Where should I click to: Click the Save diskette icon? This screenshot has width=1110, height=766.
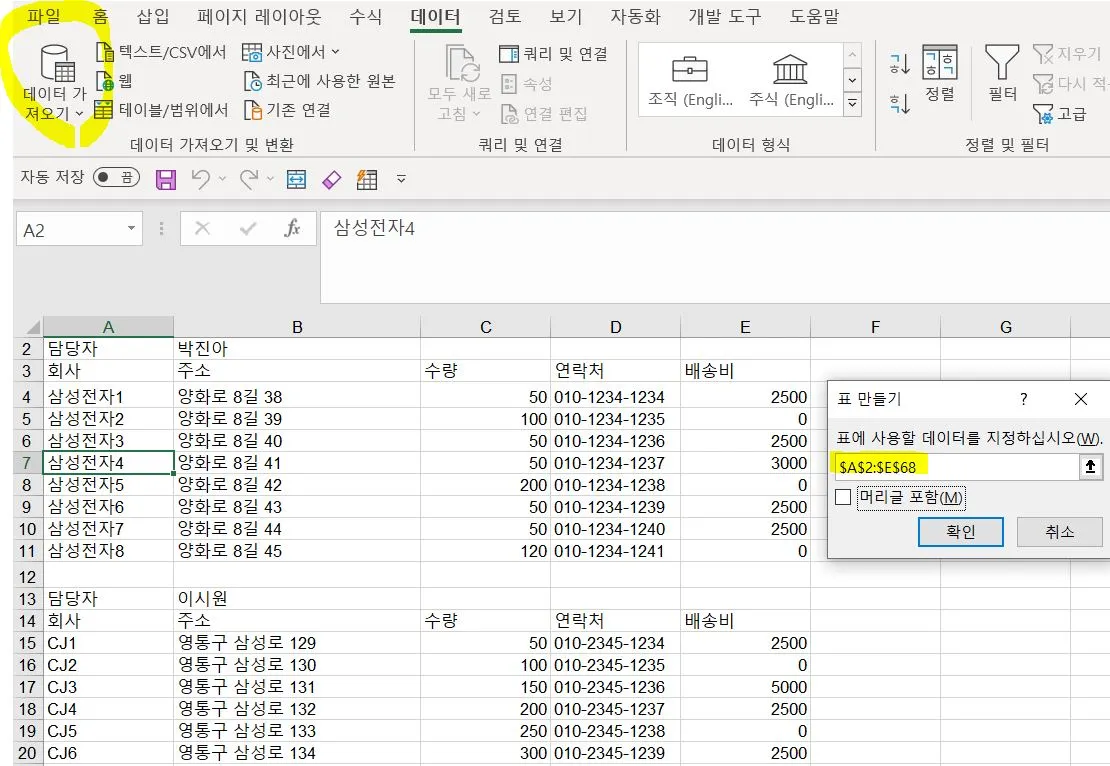[x=166, y=179]
